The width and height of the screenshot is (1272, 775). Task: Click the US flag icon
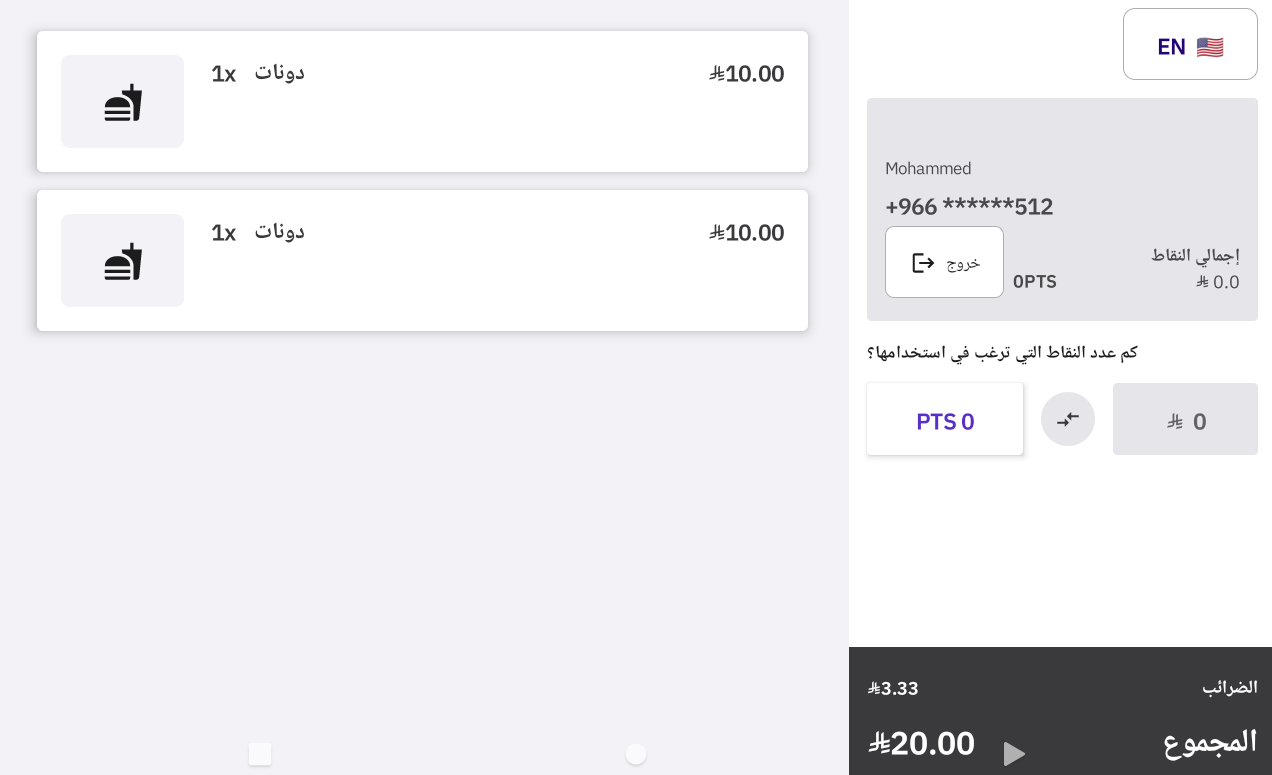[x=1210, y=47]
